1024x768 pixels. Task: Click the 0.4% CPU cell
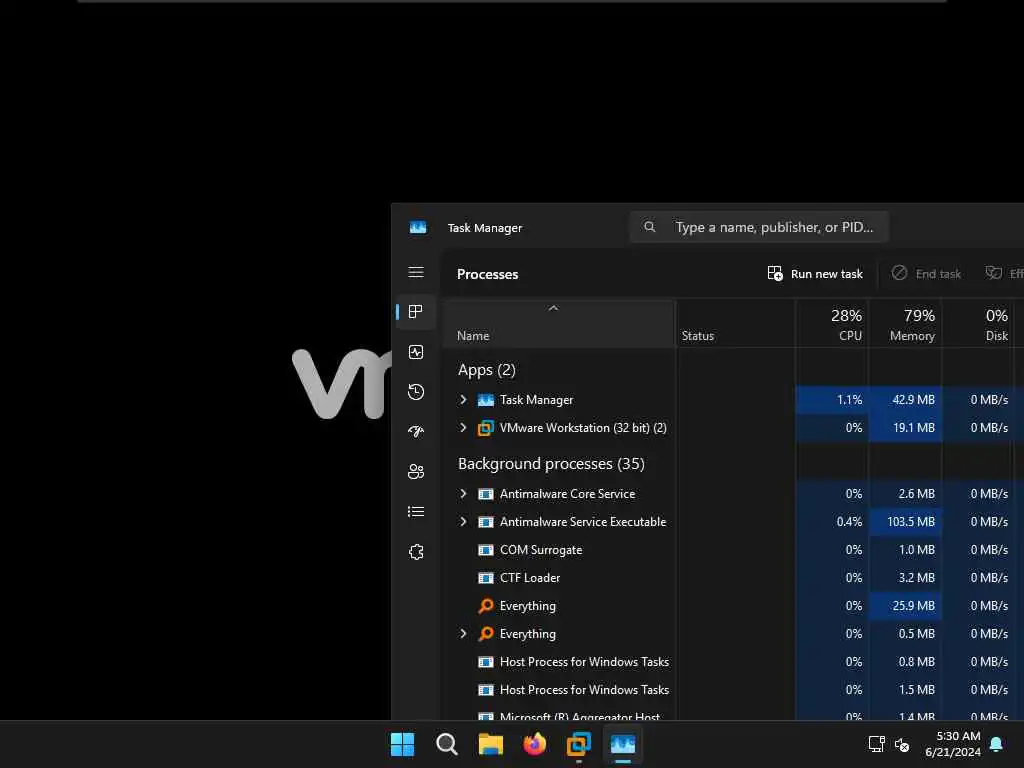coord(832,522)
